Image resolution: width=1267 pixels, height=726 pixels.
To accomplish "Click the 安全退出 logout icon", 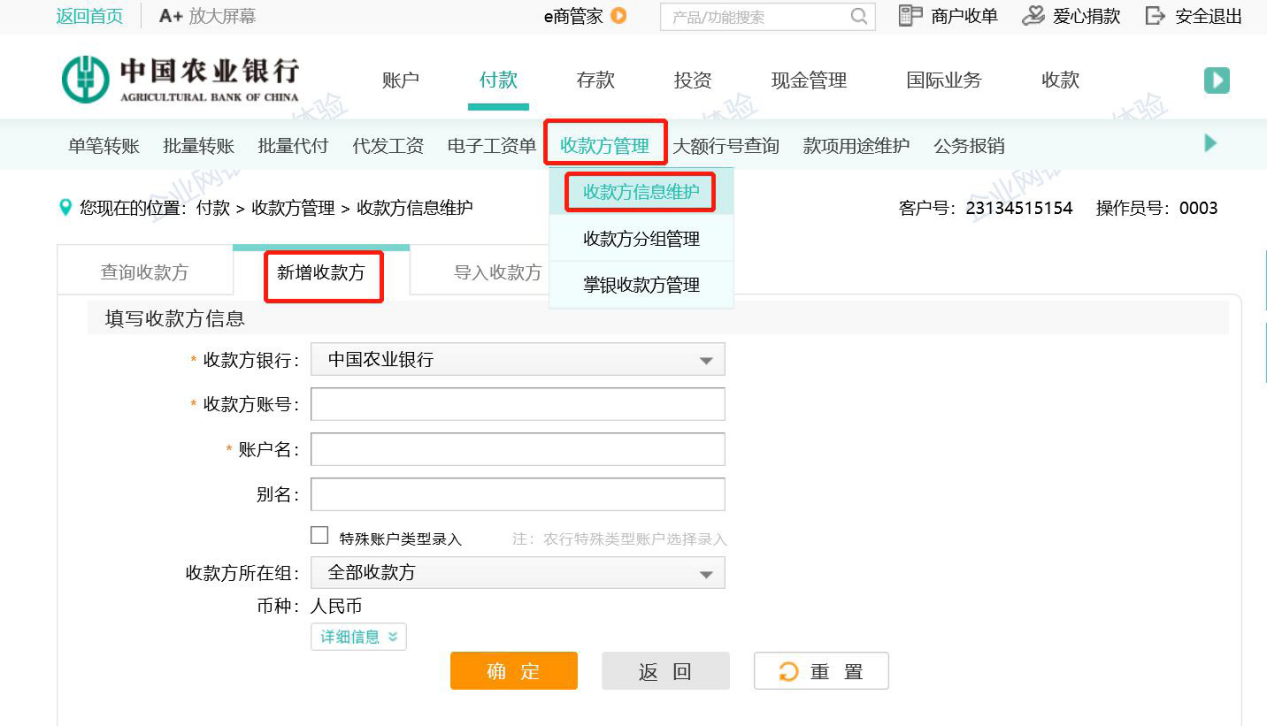I will 1155,16.
